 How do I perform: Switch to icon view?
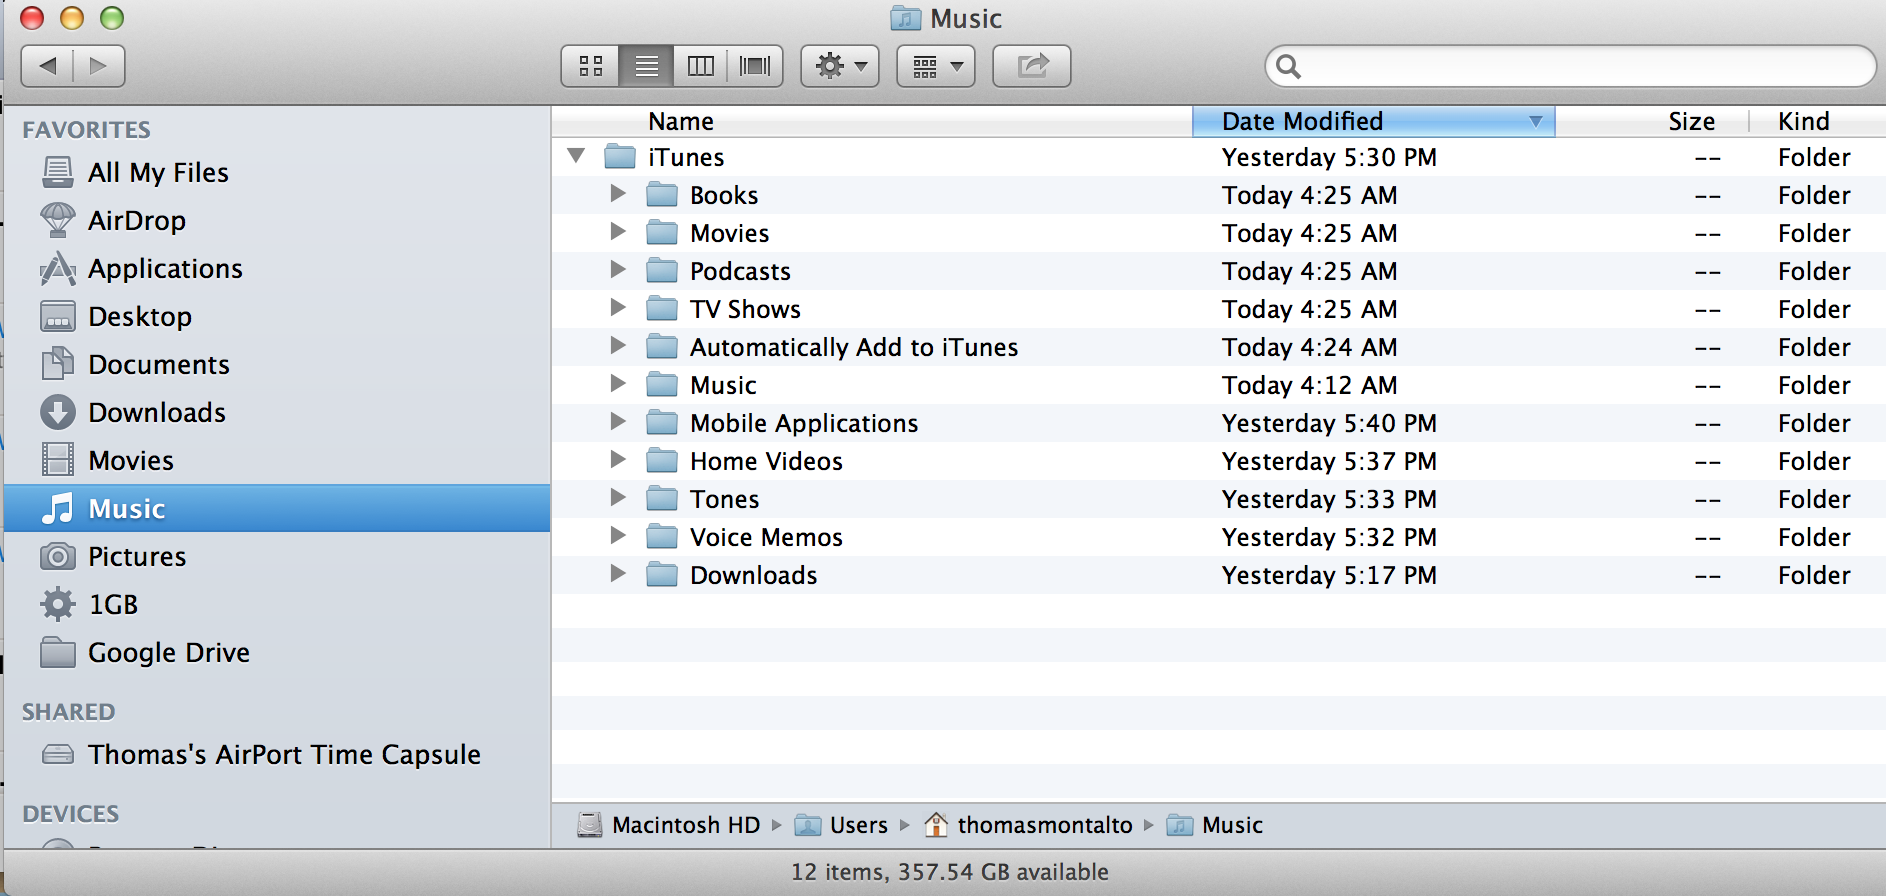[591, 66]
